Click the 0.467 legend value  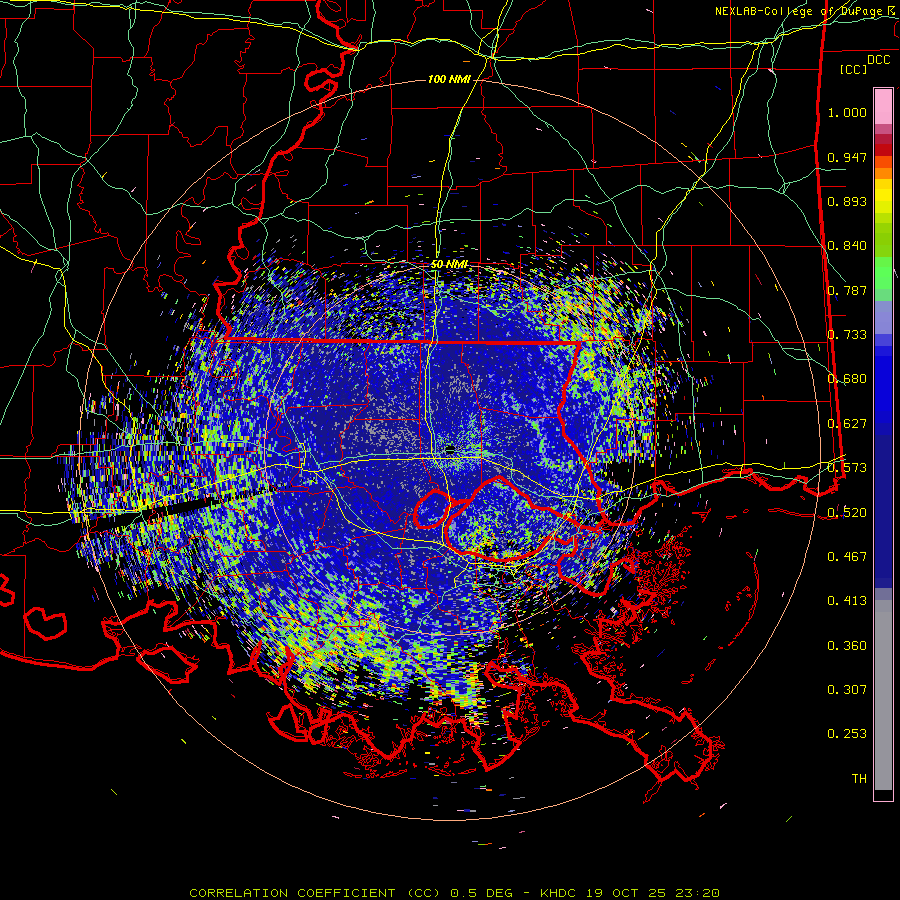(847, 557)
